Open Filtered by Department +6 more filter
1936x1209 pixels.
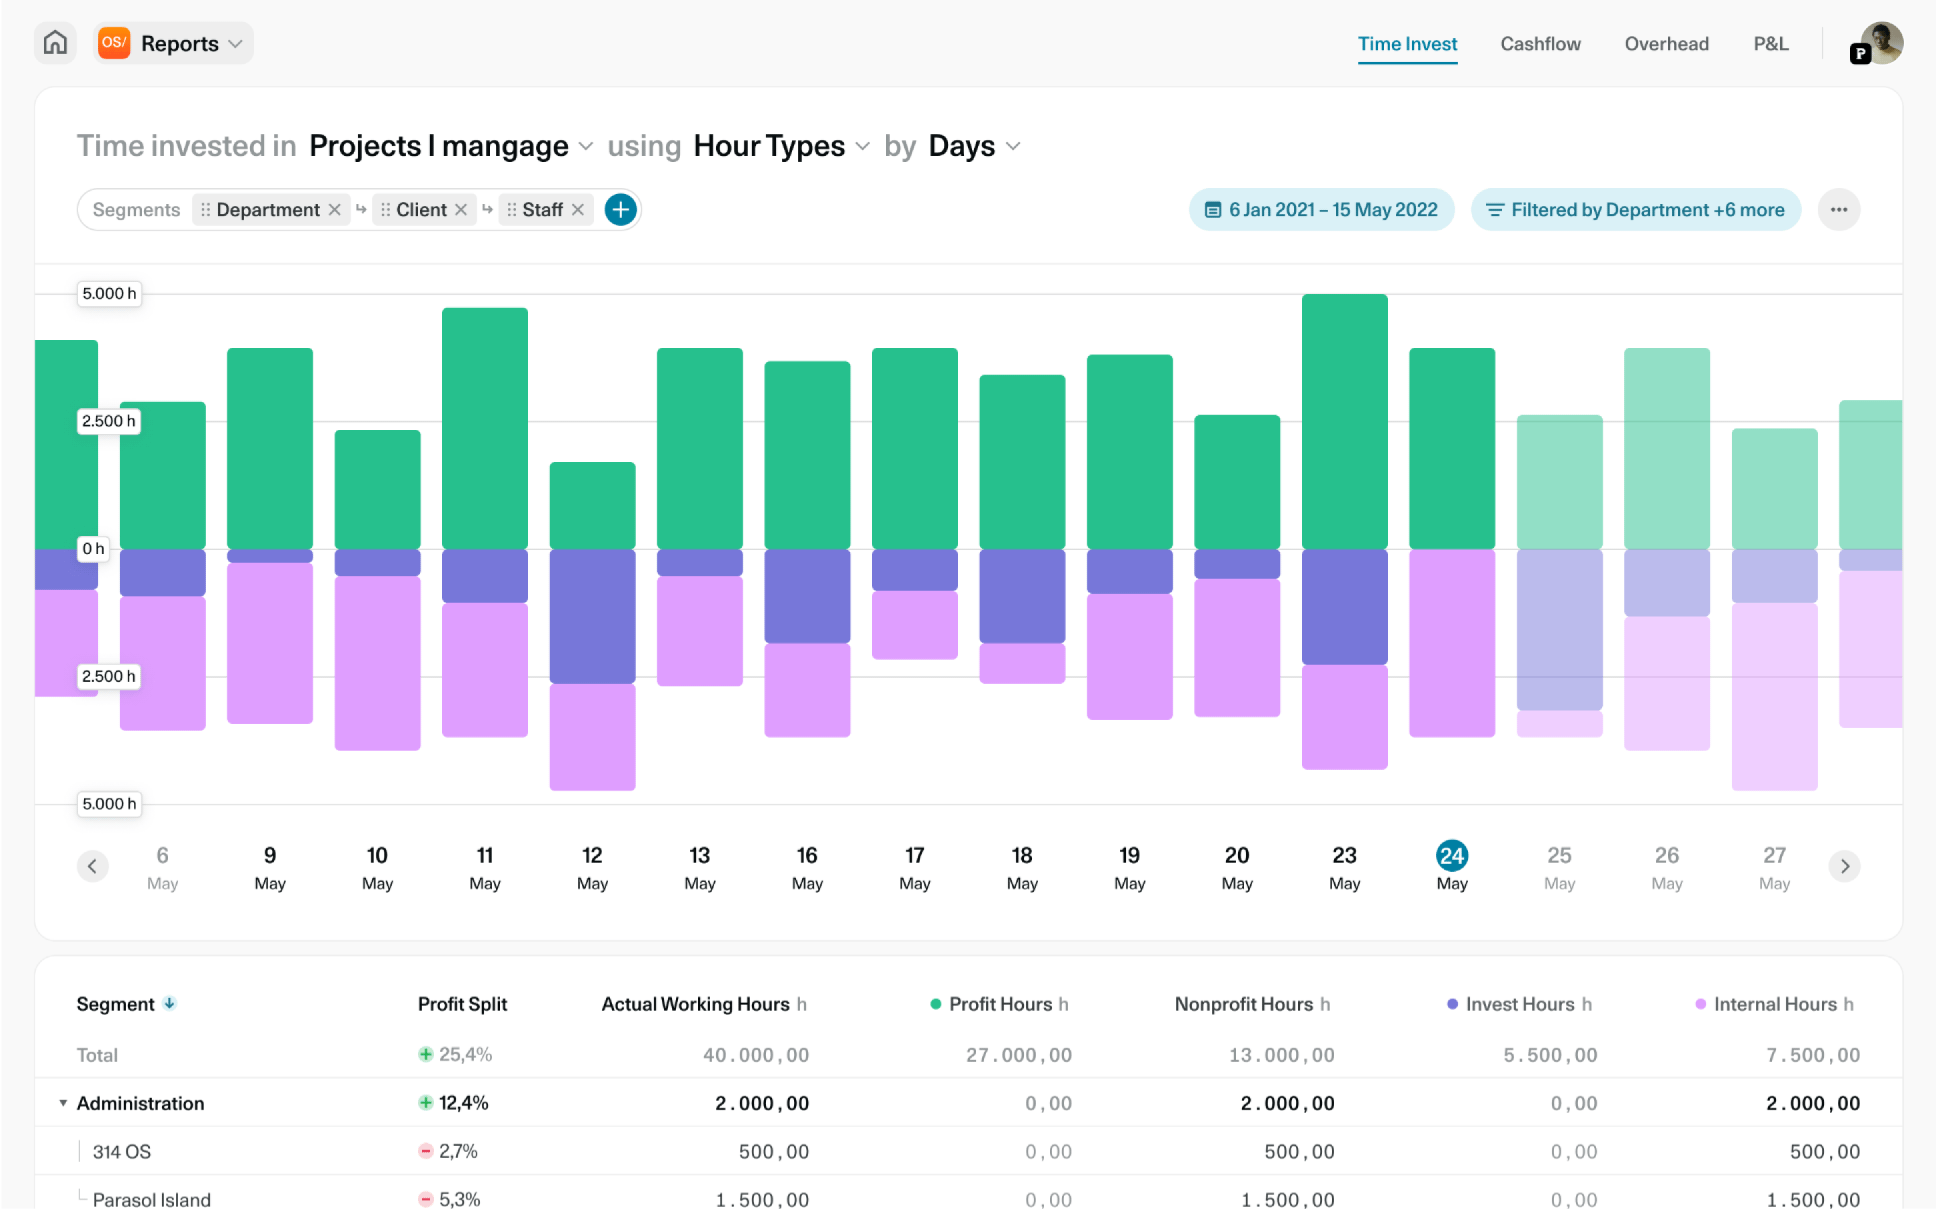[x=1635, y=210]
